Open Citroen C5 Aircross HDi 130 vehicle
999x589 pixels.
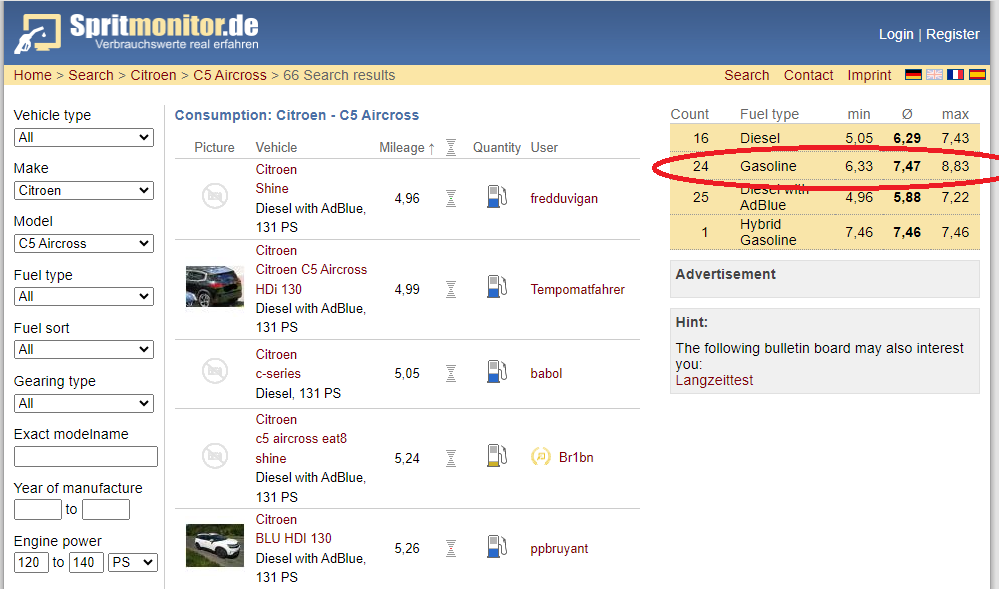(x=311, y=279)
